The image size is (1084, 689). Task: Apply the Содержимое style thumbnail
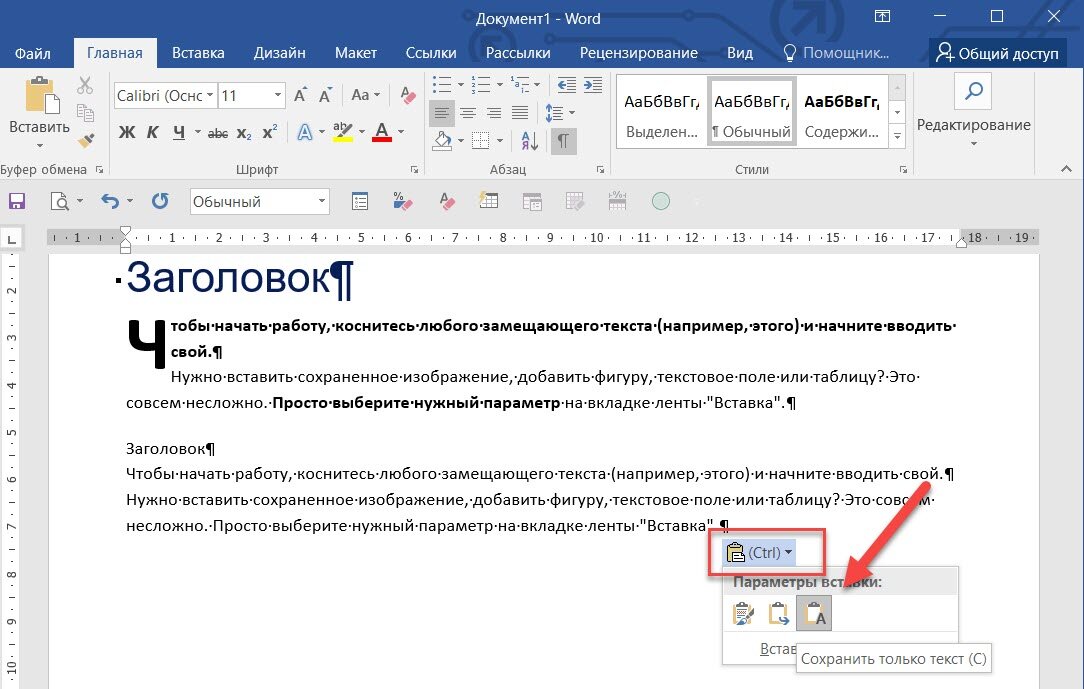841,111
